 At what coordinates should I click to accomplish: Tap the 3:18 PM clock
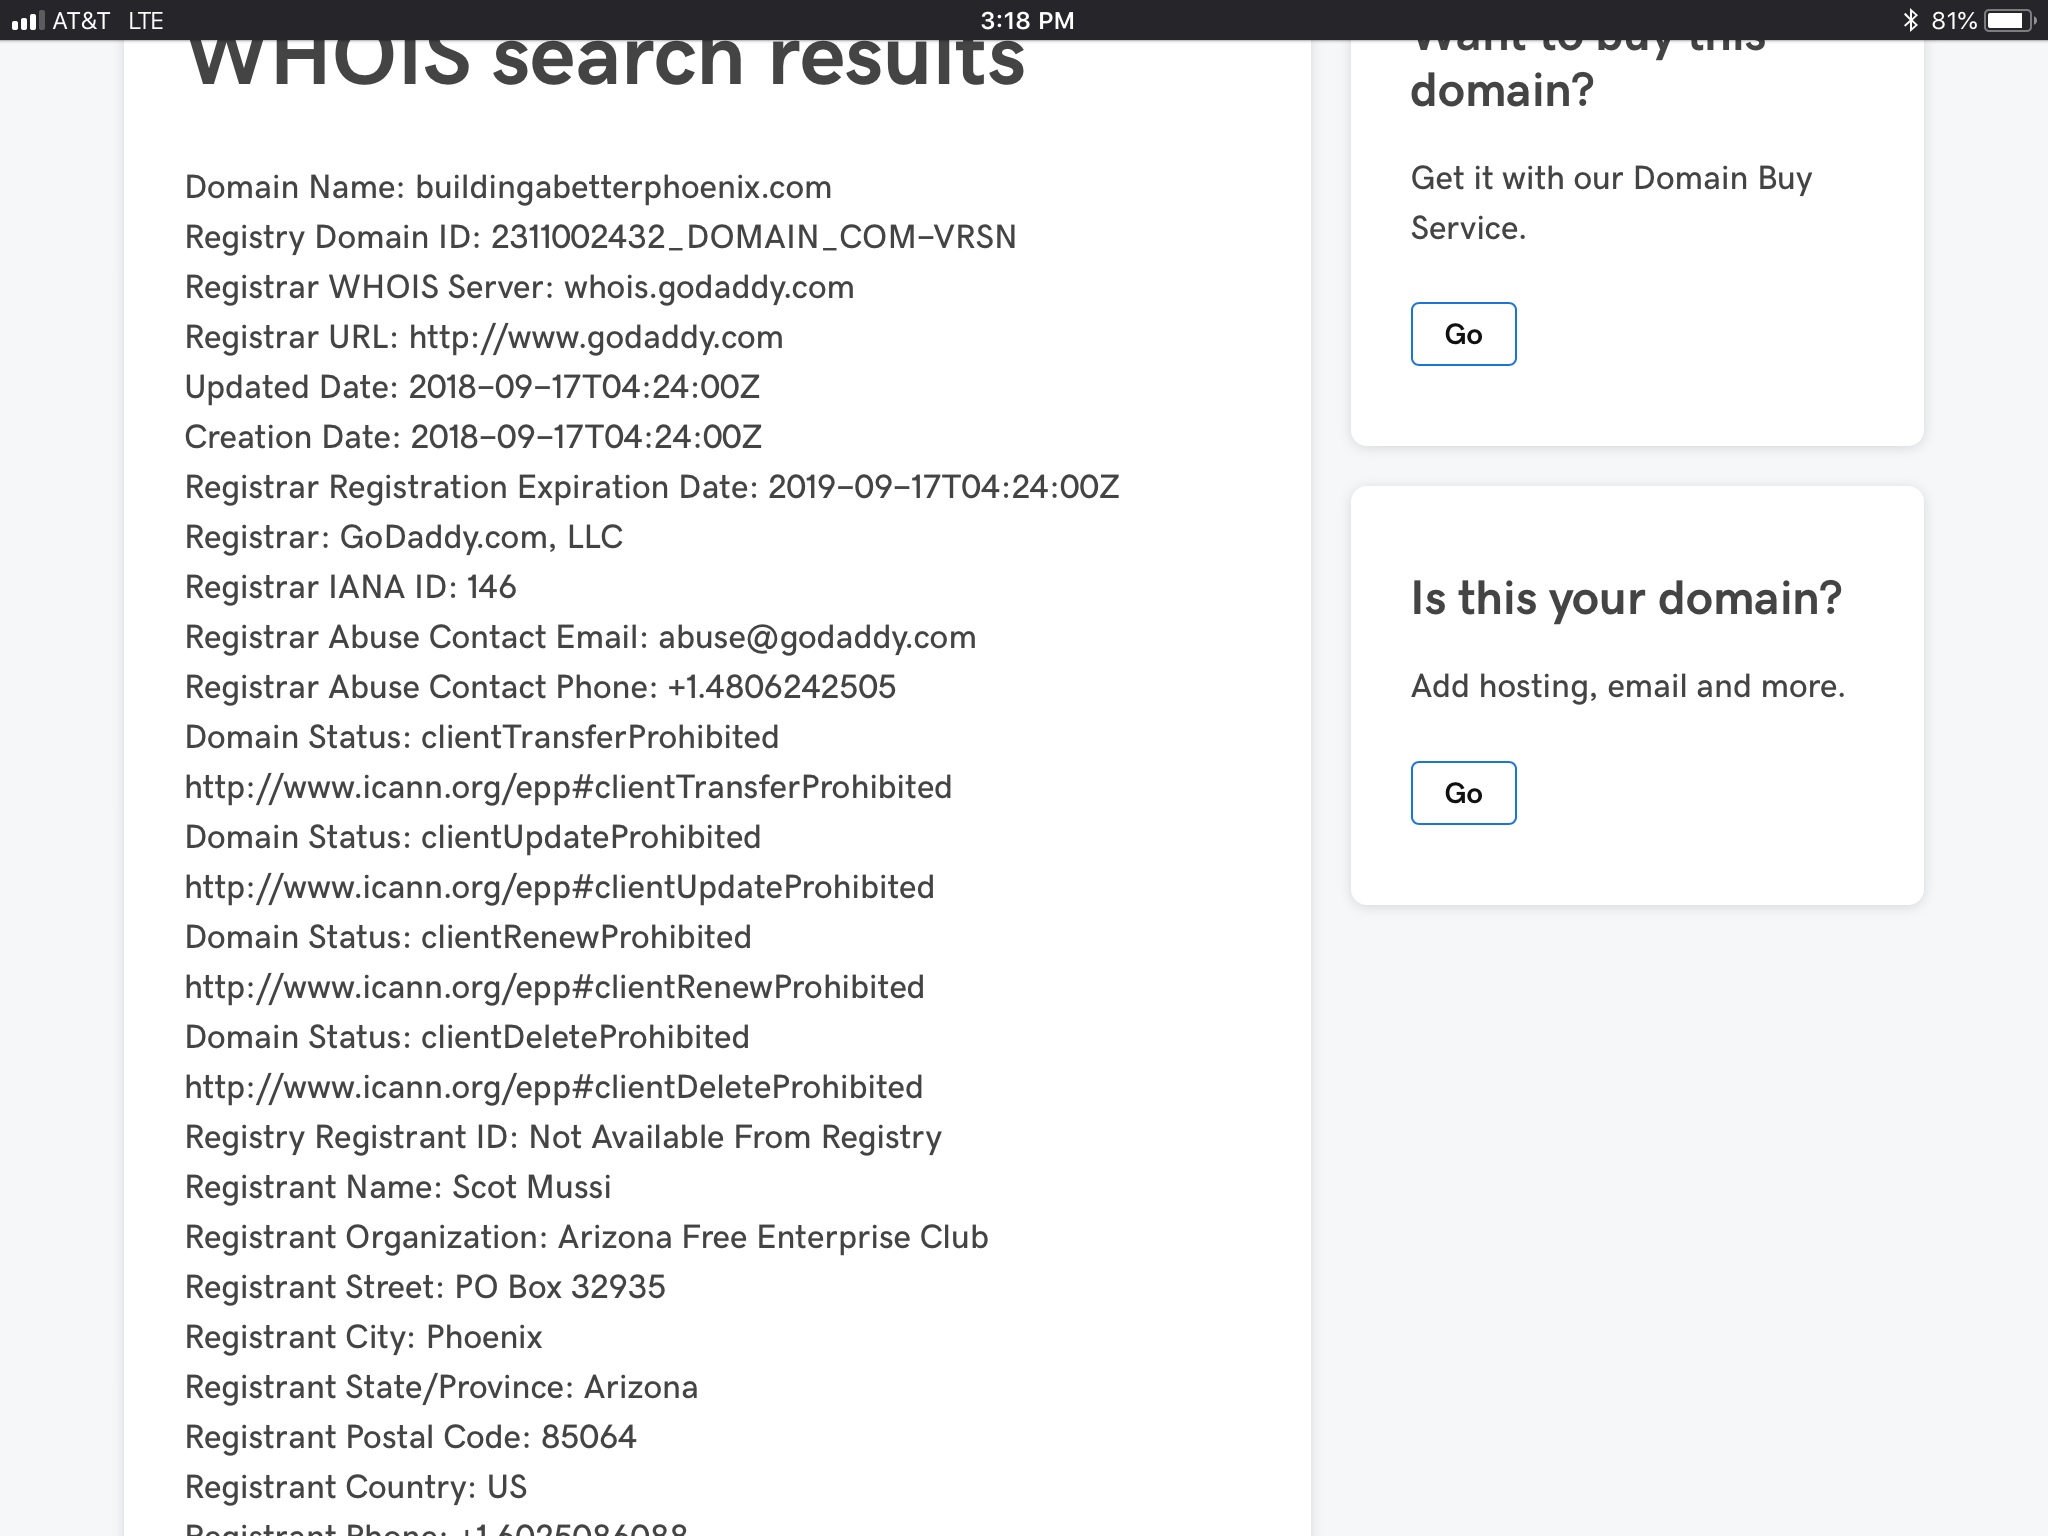tap(1026, 20)
